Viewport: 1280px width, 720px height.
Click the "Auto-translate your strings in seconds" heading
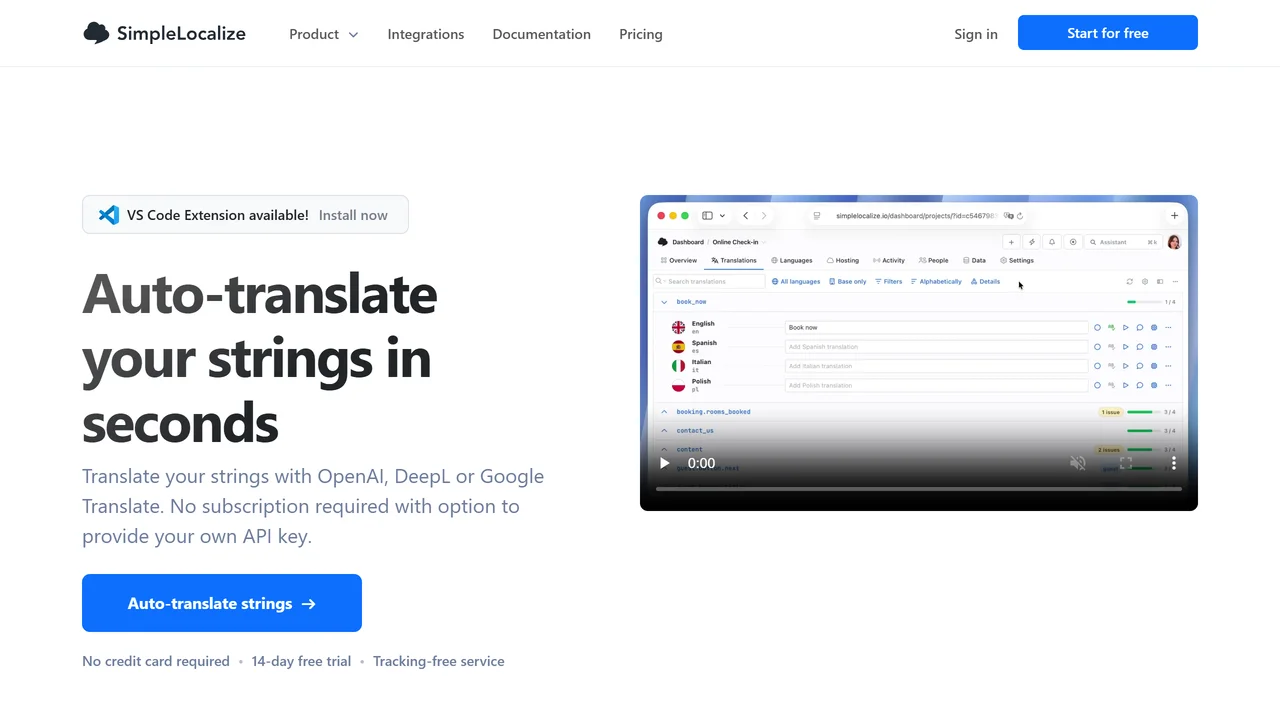[x=260, y=357]
